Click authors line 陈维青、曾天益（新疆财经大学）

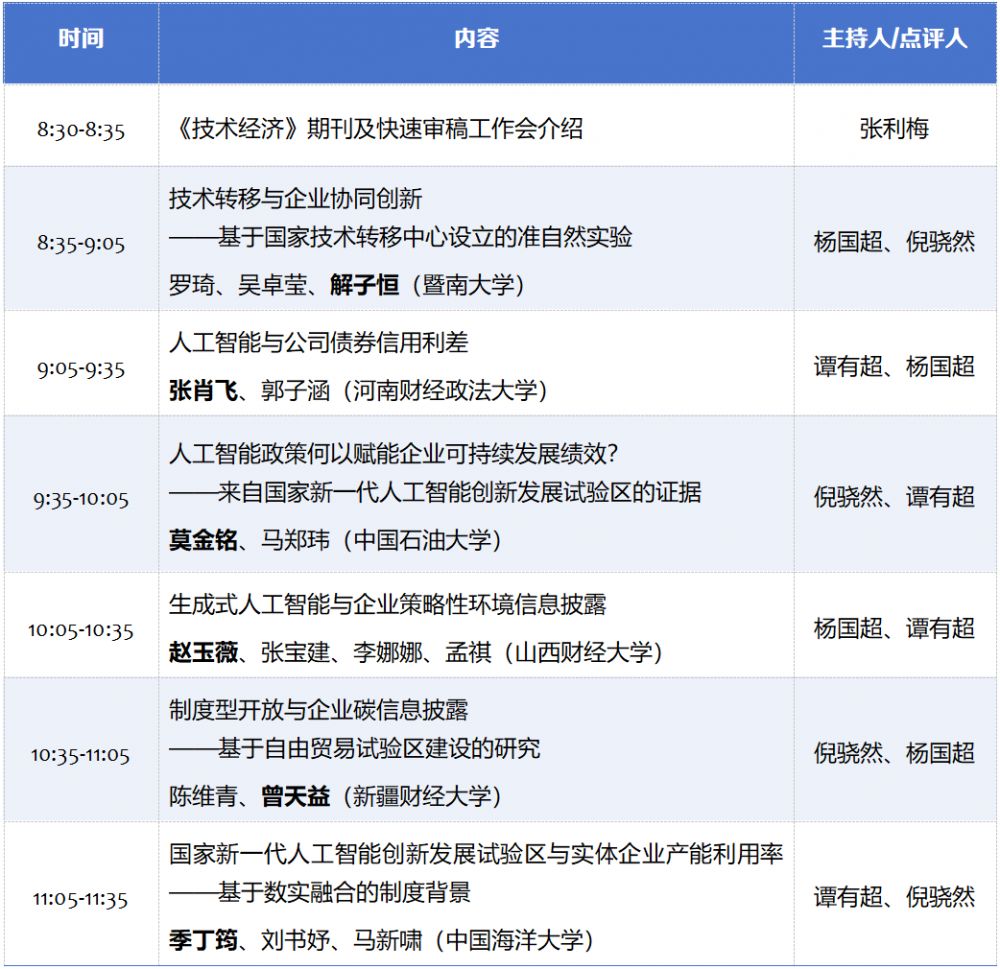coord(336,796)
